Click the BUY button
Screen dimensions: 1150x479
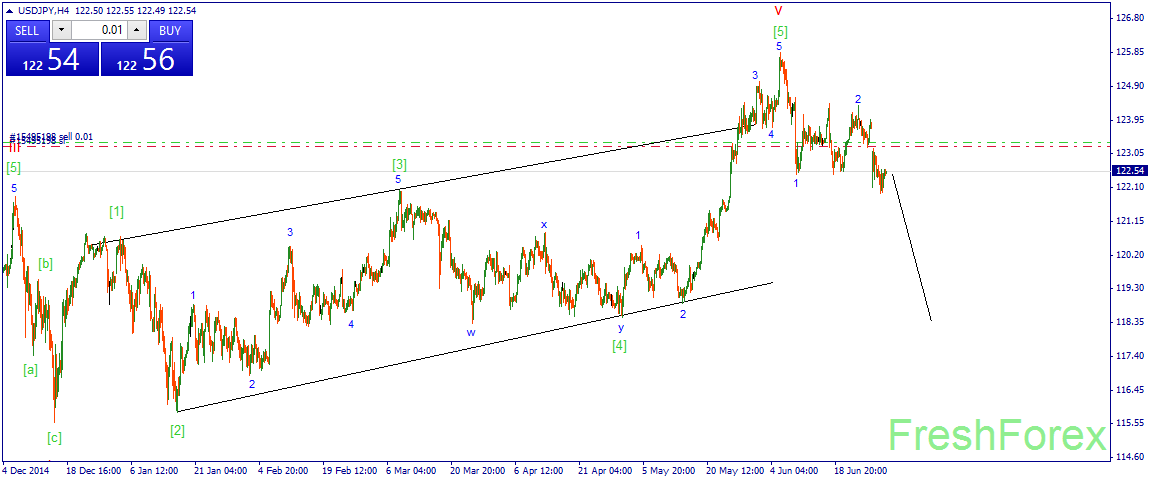pyautogui.click(x=171, y=30)
